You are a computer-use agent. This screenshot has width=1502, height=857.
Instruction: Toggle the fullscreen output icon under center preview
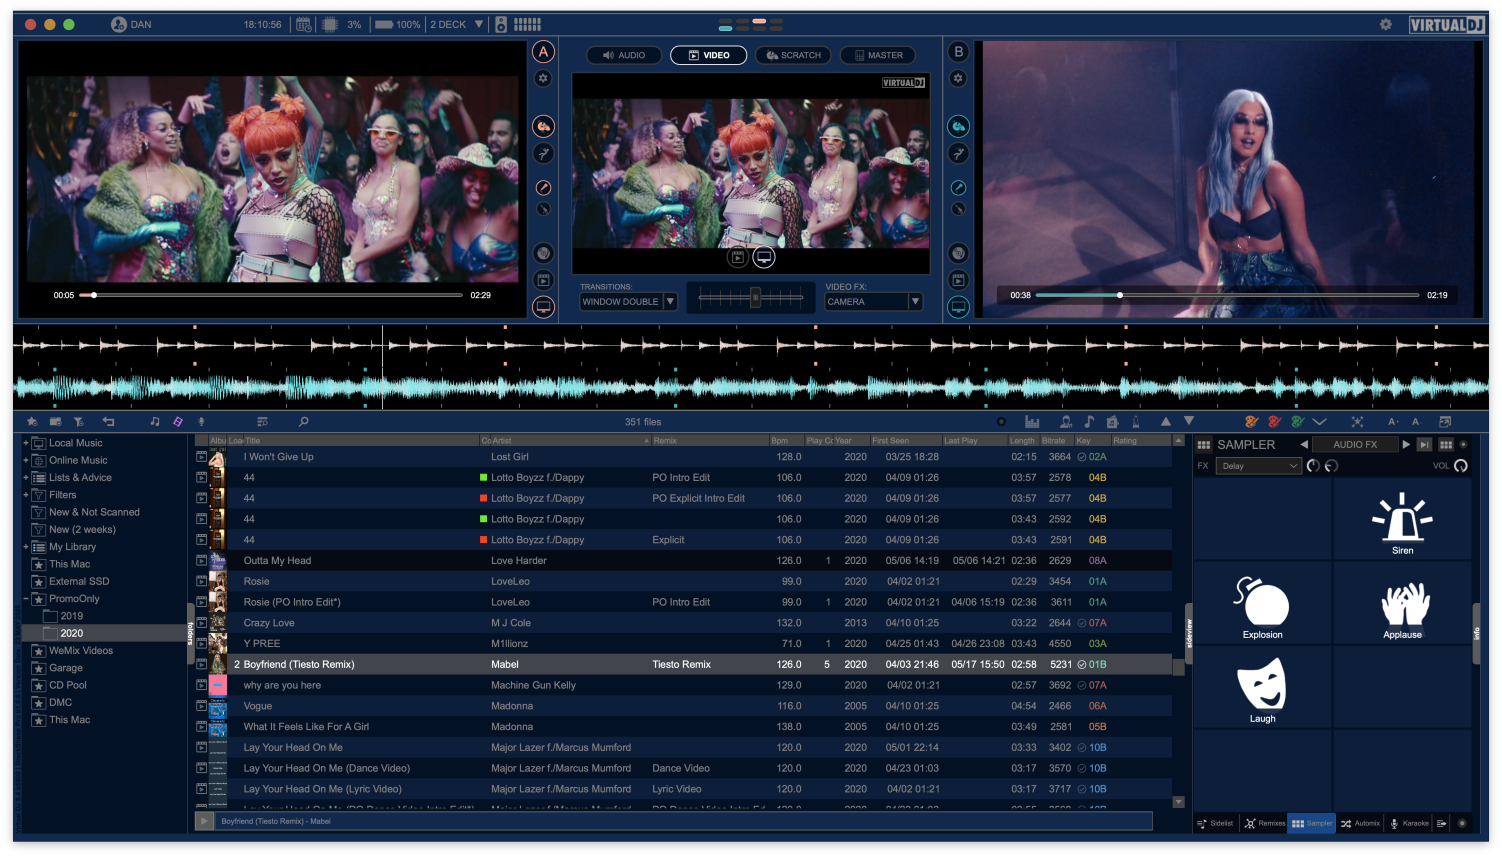pos(764,258)
